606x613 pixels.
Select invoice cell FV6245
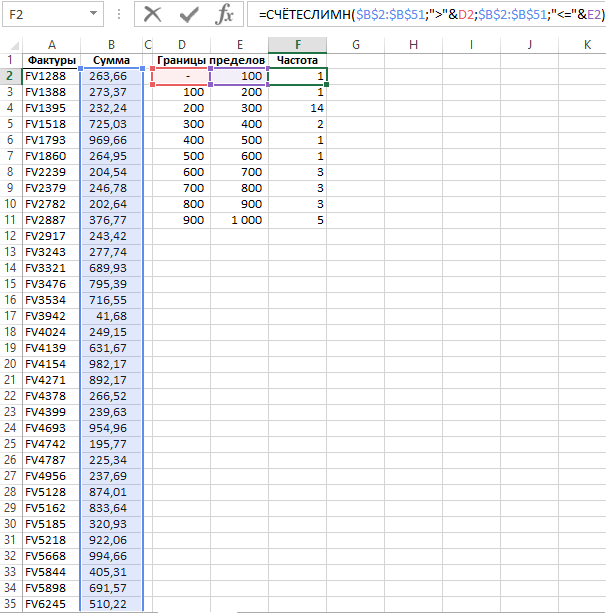[51, 604]
